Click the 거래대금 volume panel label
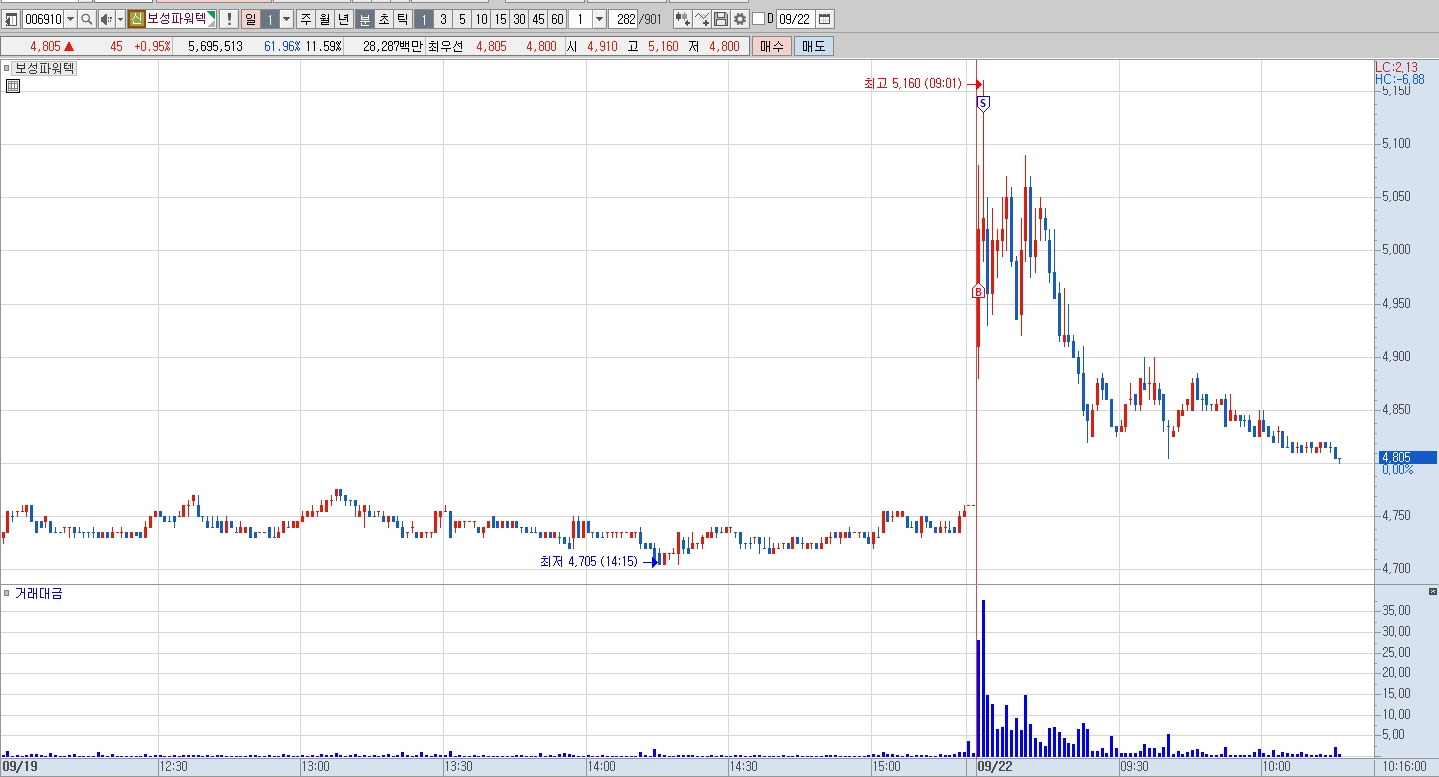1439x777 pixels. 38,593
